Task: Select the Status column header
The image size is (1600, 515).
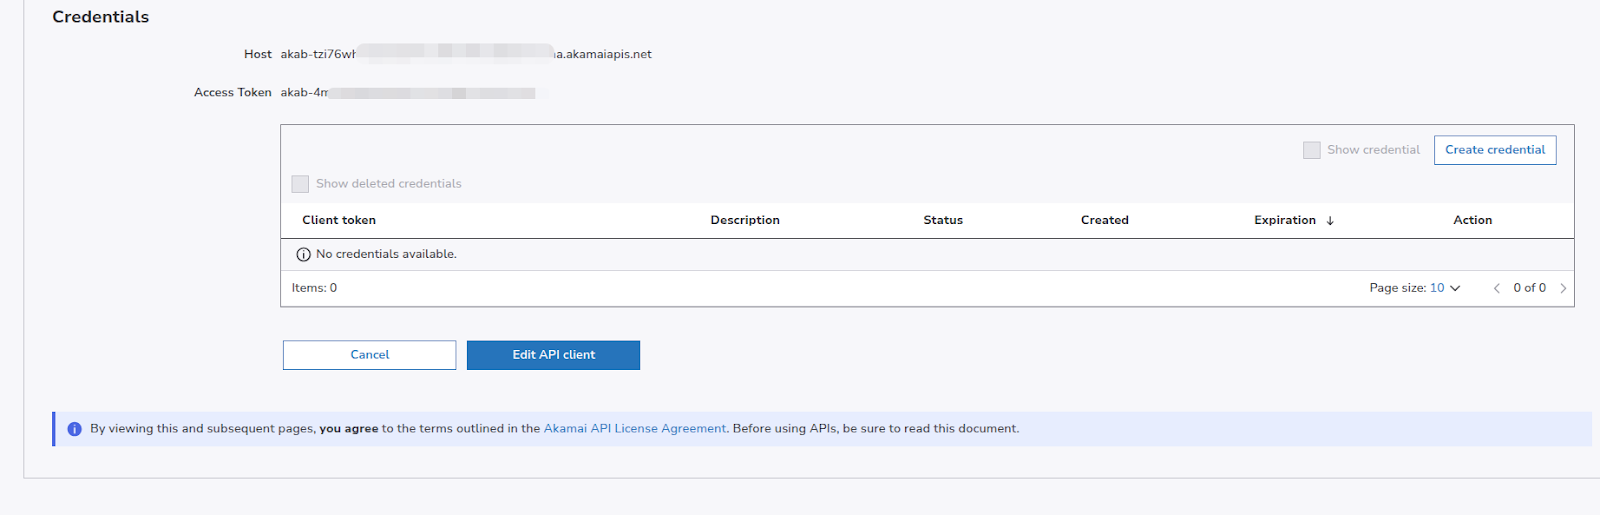Action: pos(942,220)
